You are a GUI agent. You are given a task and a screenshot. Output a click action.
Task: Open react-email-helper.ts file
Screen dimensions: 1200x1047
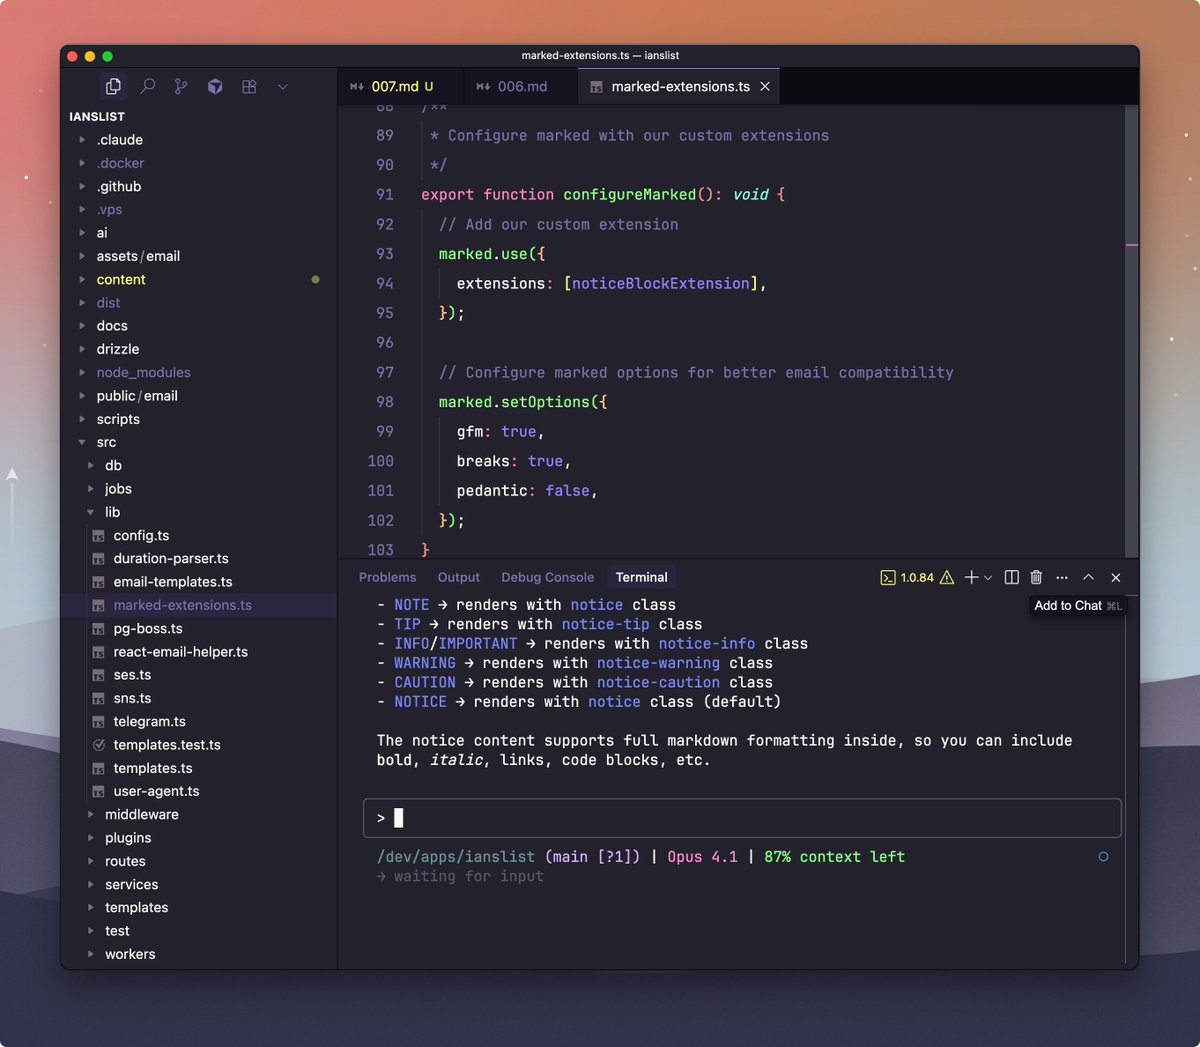(x=198, y=652)
